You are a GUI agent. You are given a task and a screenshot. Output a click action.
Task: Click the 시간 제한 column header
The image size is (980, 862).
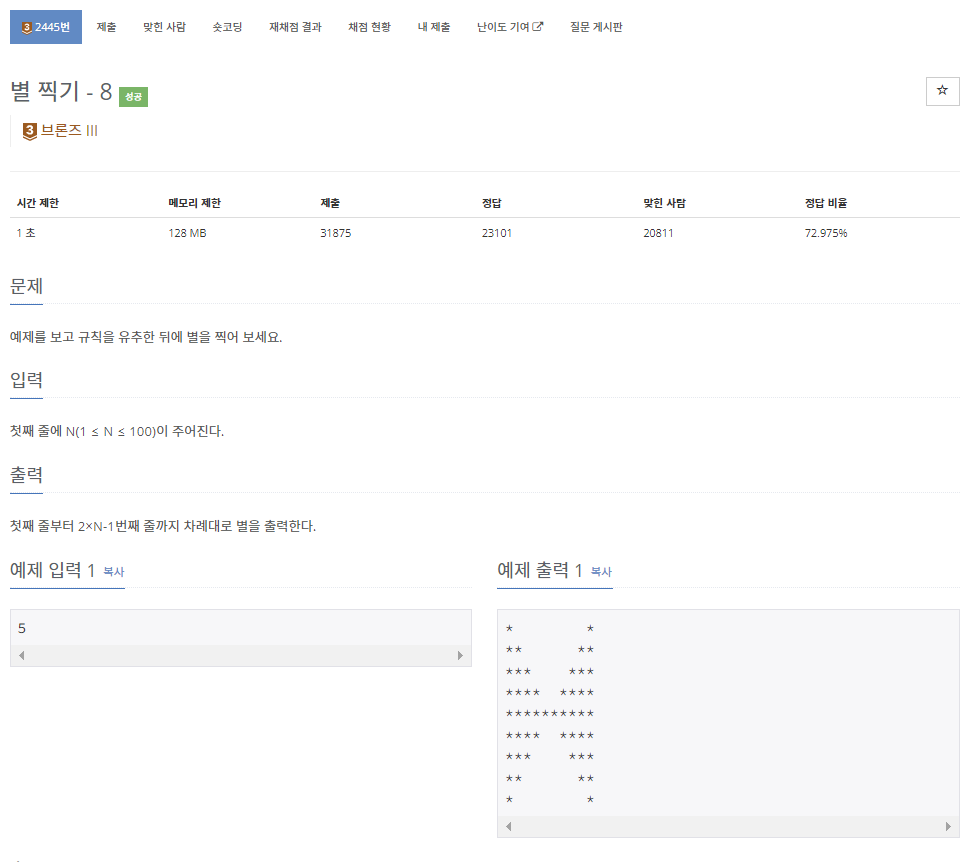coord(38,203)
